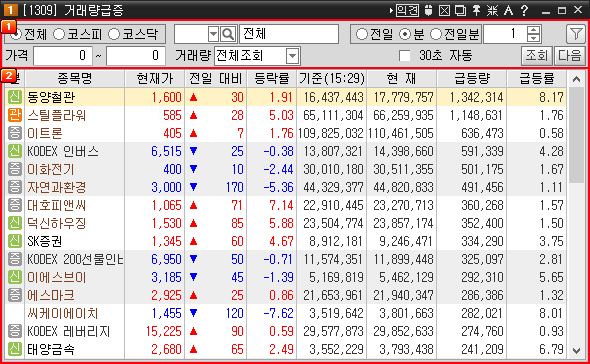Click the 조회 button
This screenshot has height=364, width=590.
point(537,56)
